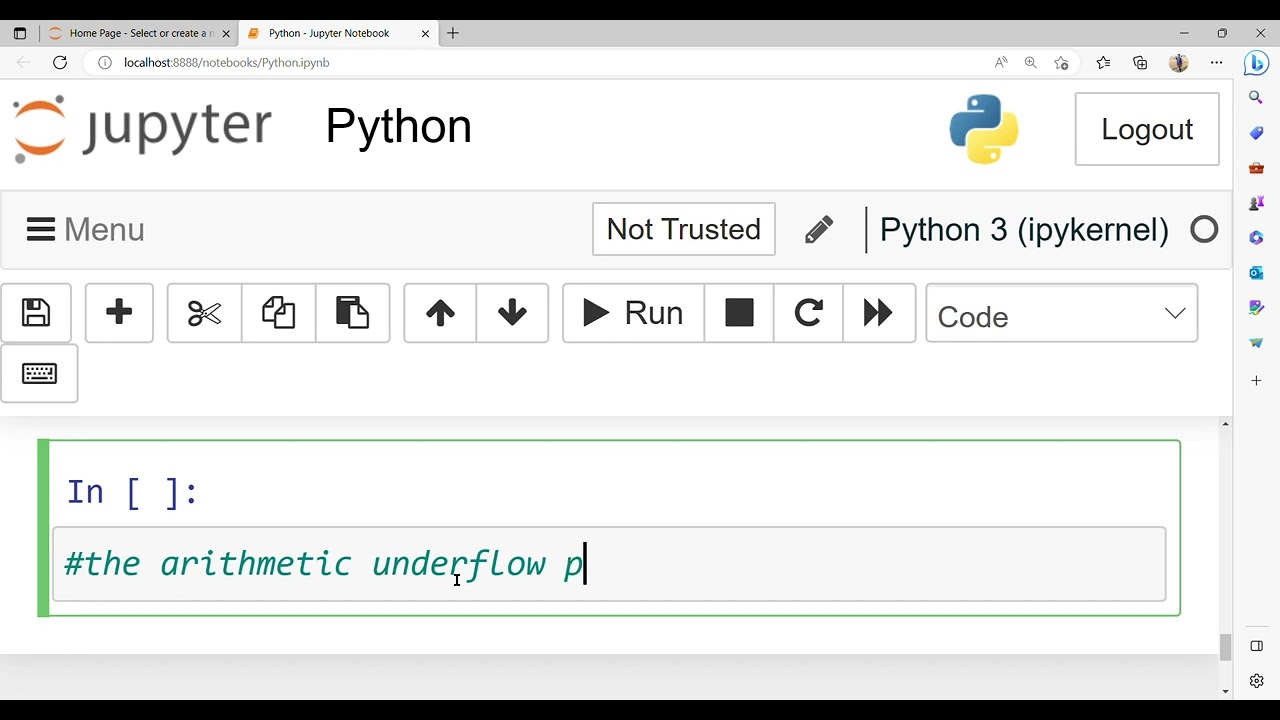The width and height of the screenshot is (1280, 720).
Task: Open the command palette keyboard icon
Action: [39, 374]
